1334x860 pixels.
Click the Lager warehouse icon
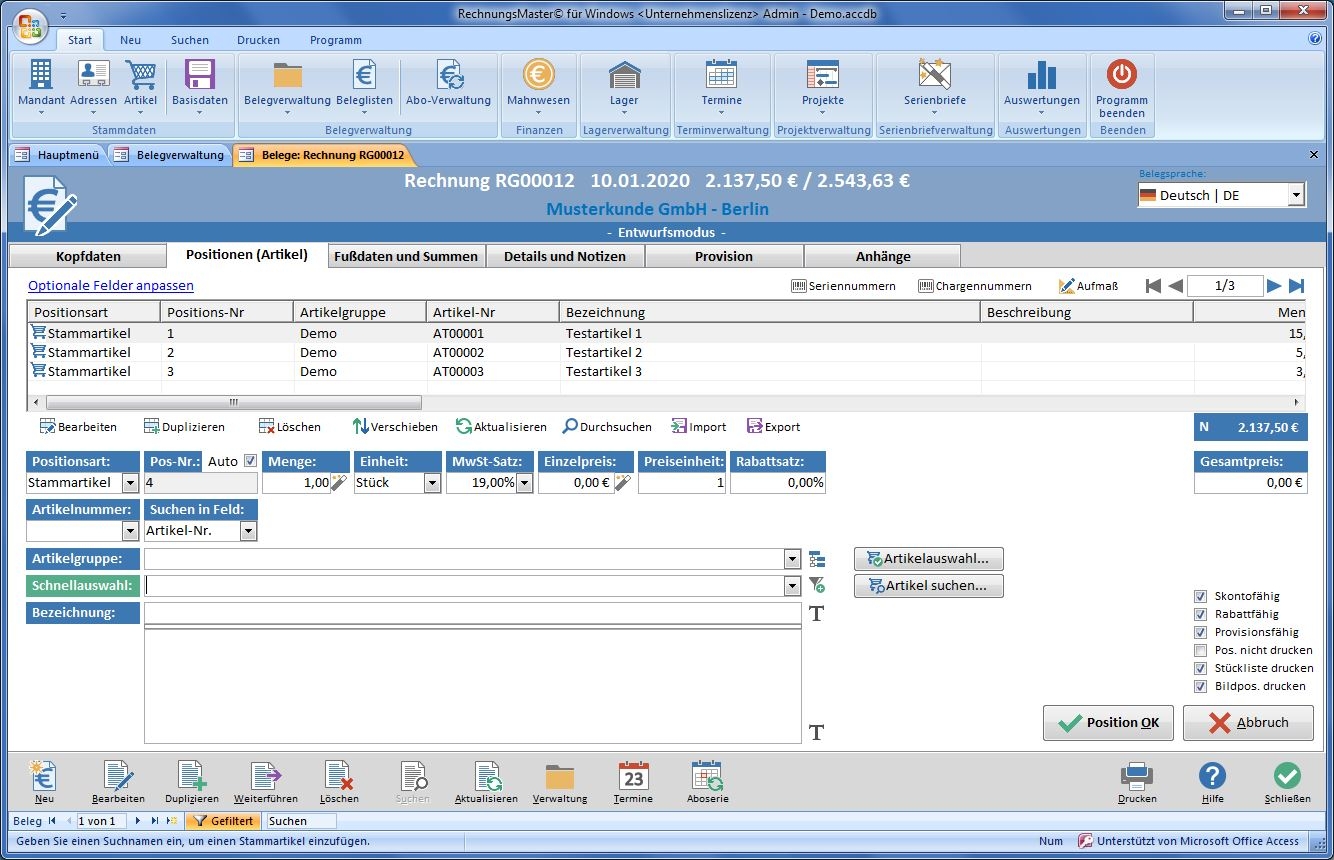pos(624,76)
